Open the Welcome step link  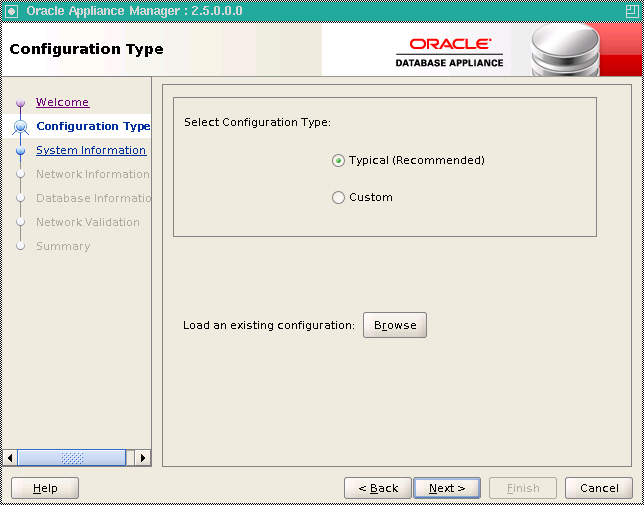point(62,102)
